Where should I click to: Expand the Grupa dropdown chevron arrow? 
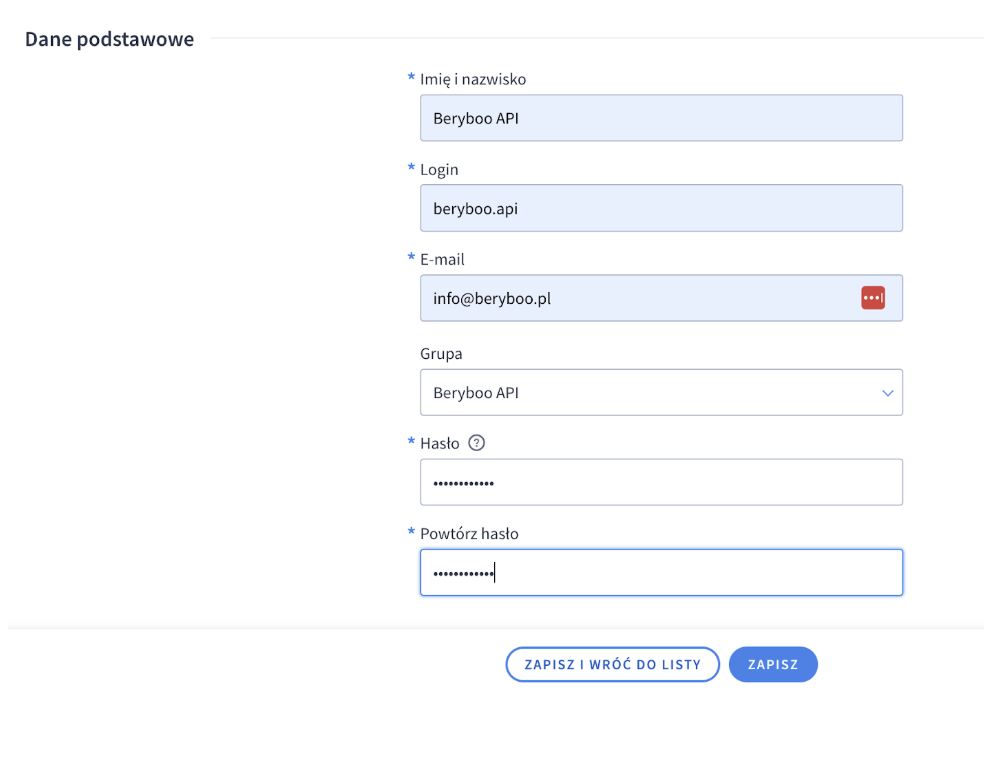tap(887, 393)
